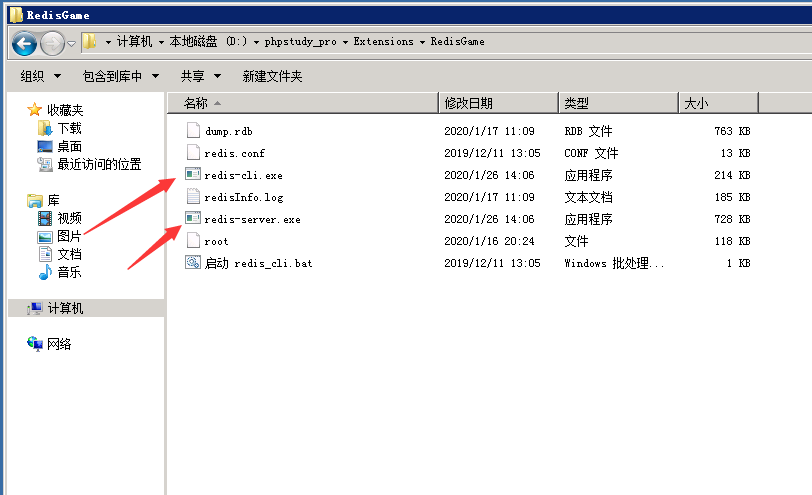Sort by 类型 column header
The image size is (812, 495).
(x=618, y=103)
